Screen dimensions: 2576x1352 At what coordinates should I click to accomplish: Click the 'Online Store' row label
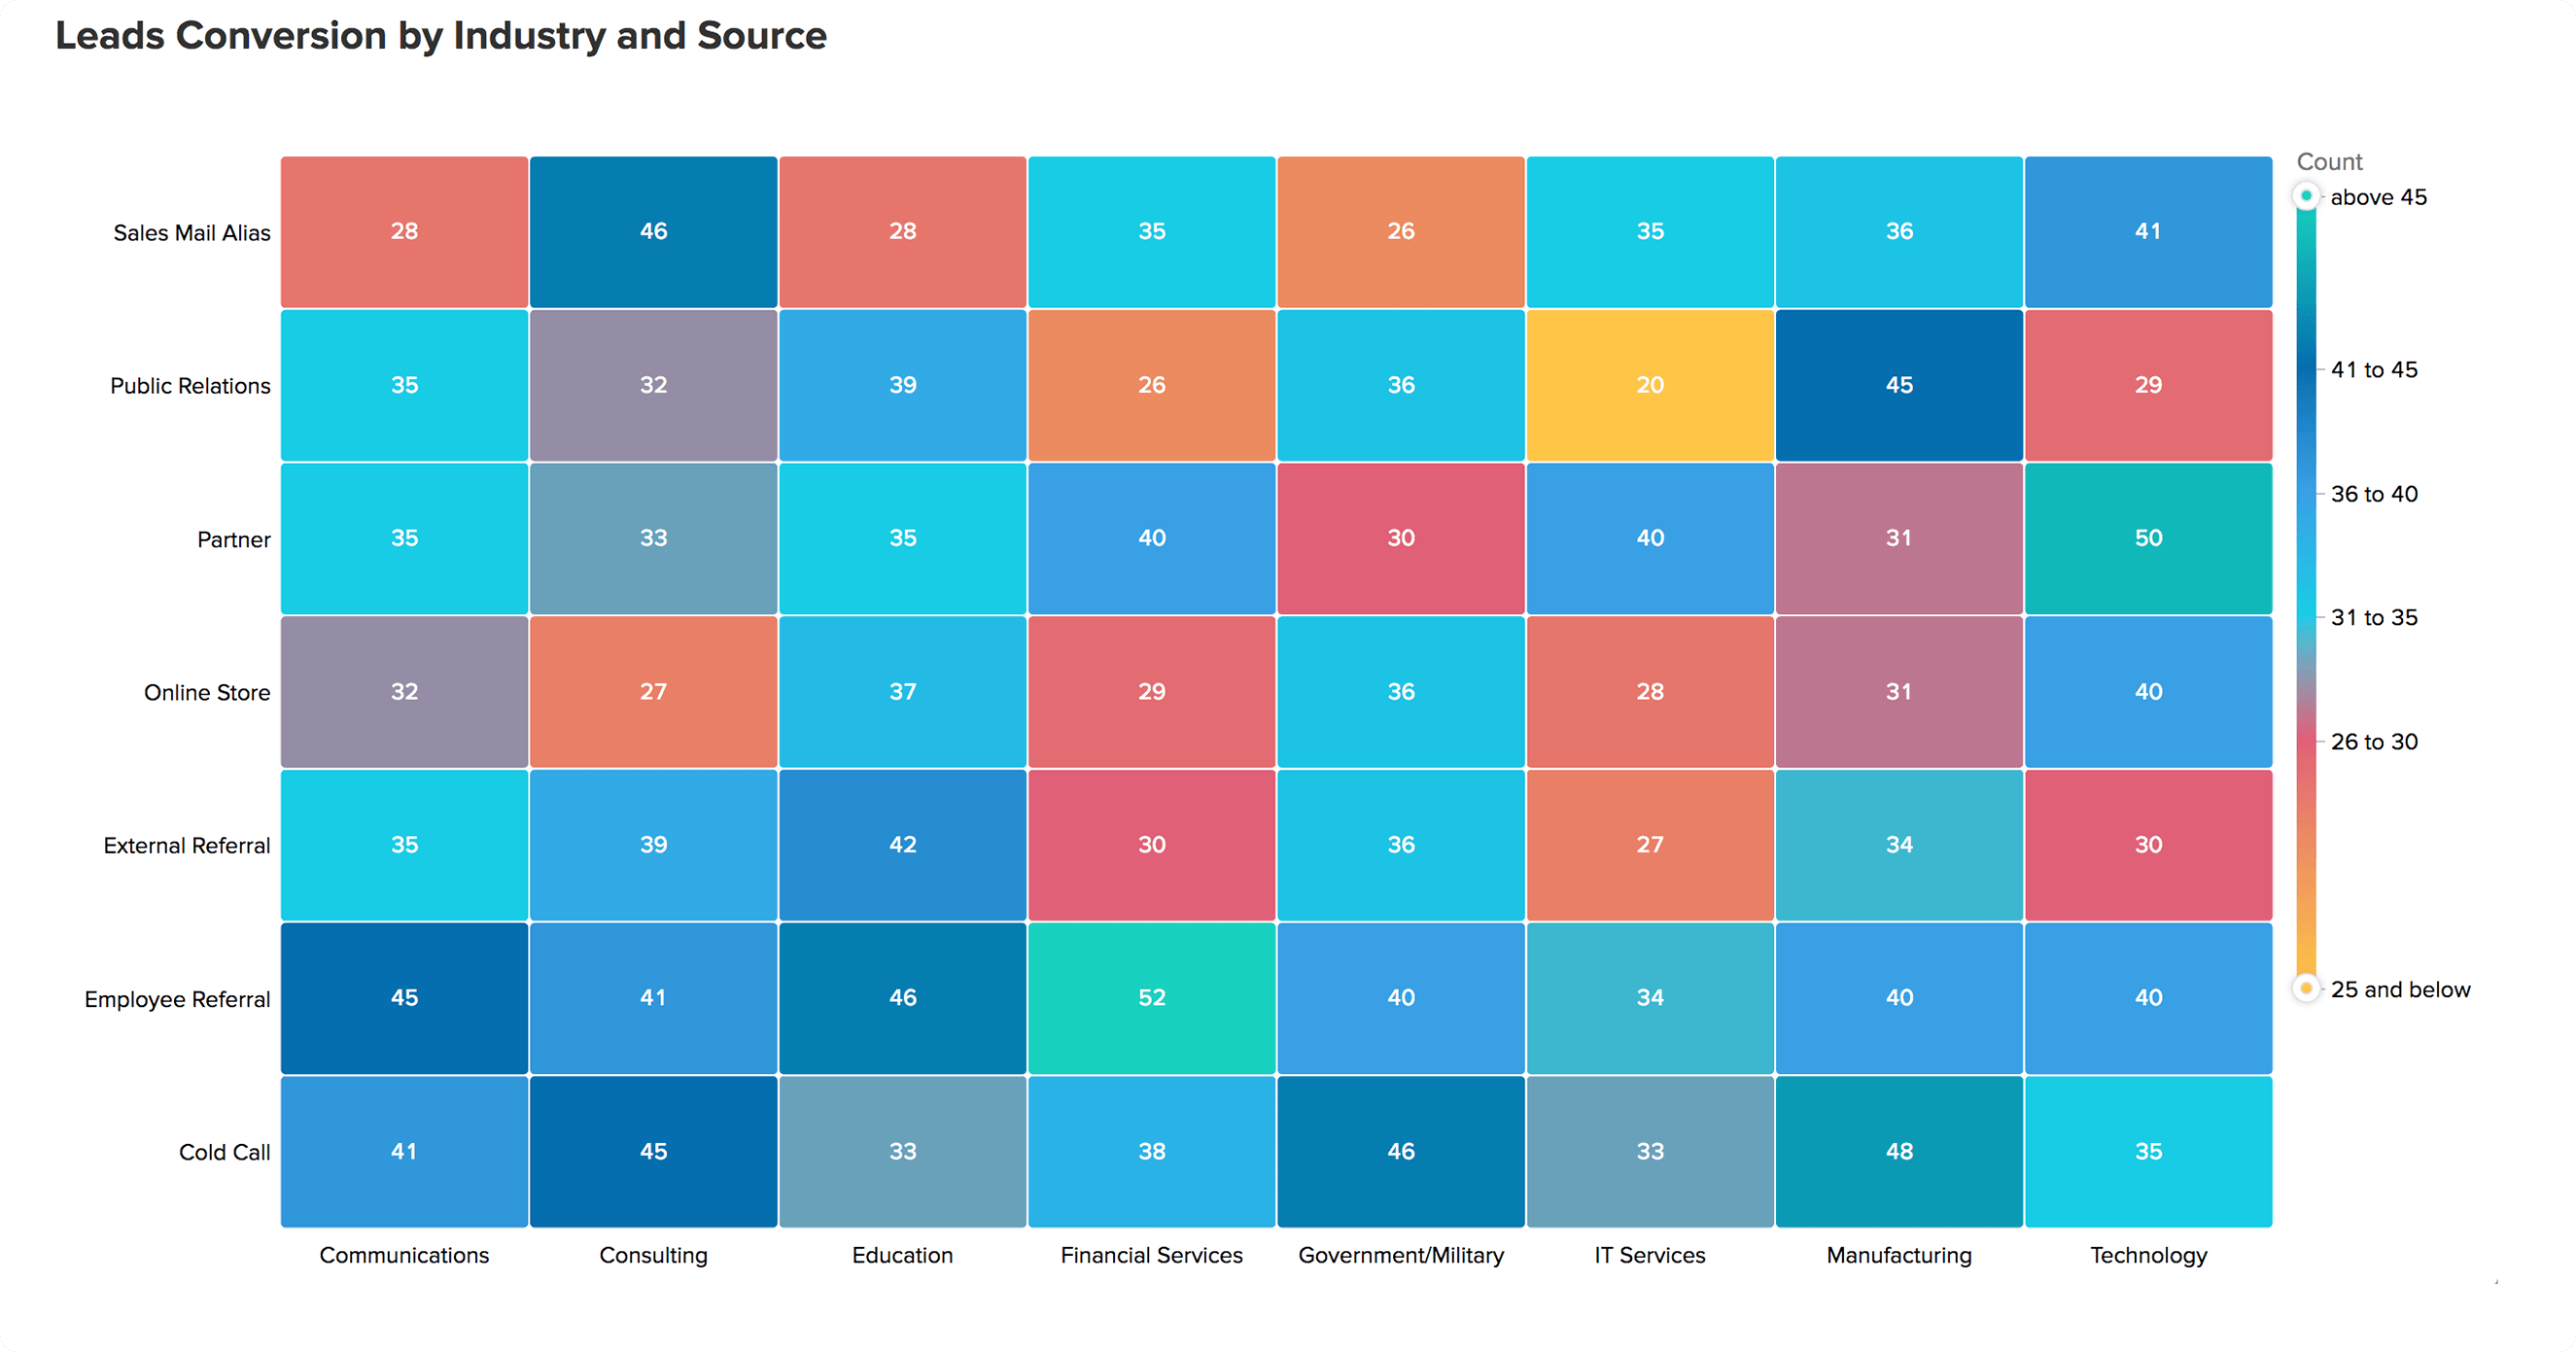tap(207, 692)
